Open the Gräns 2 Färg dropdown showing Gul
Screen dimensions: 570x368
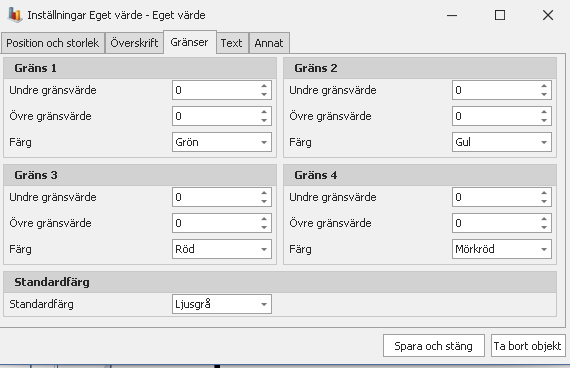pyautogui.click(x=502, y=142)
